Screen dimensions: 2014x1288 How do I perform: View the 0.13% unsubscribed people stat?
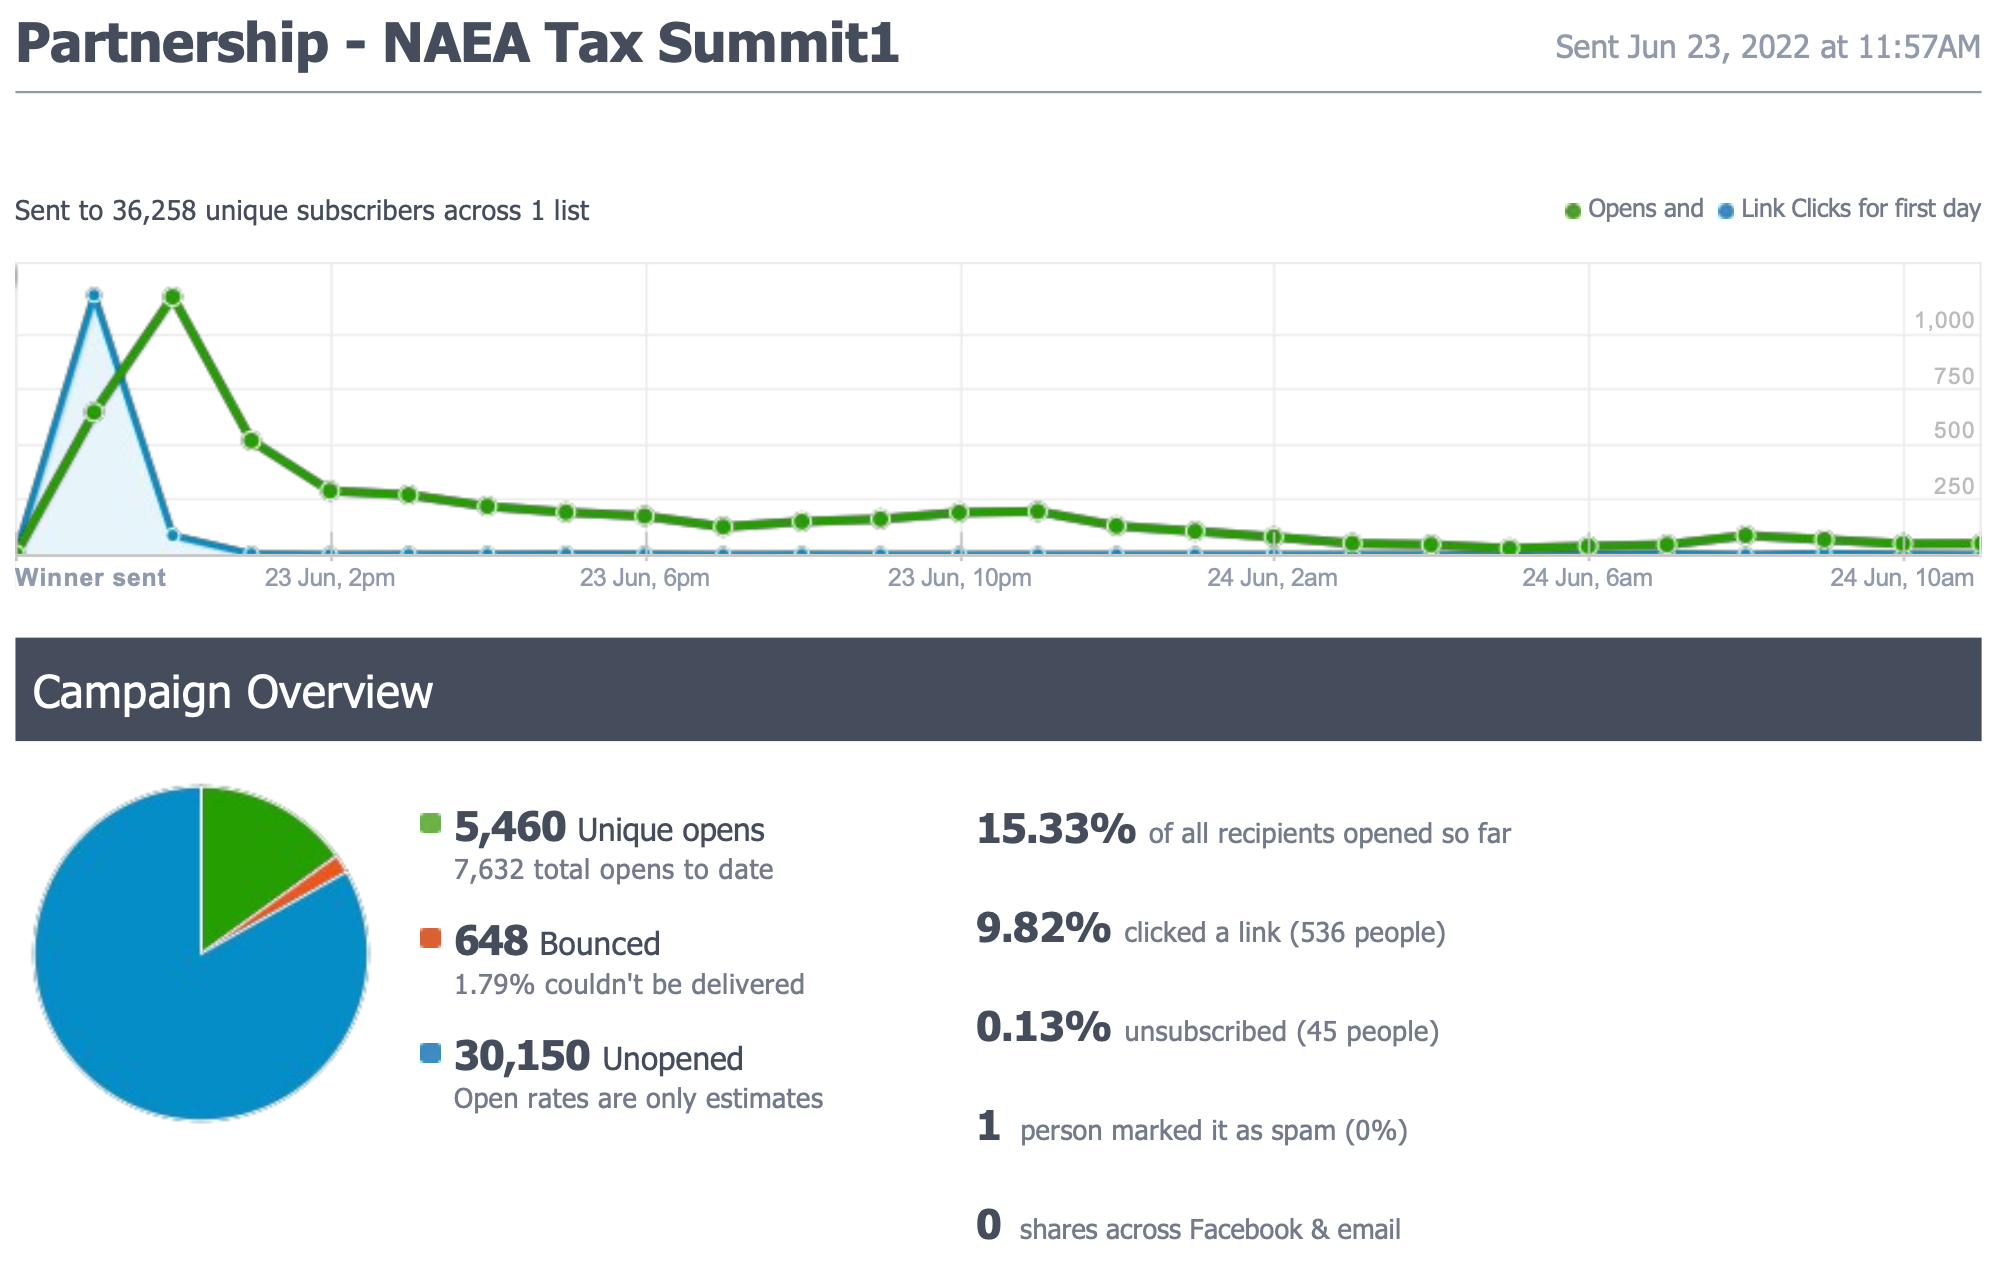coord(1043,1028)
